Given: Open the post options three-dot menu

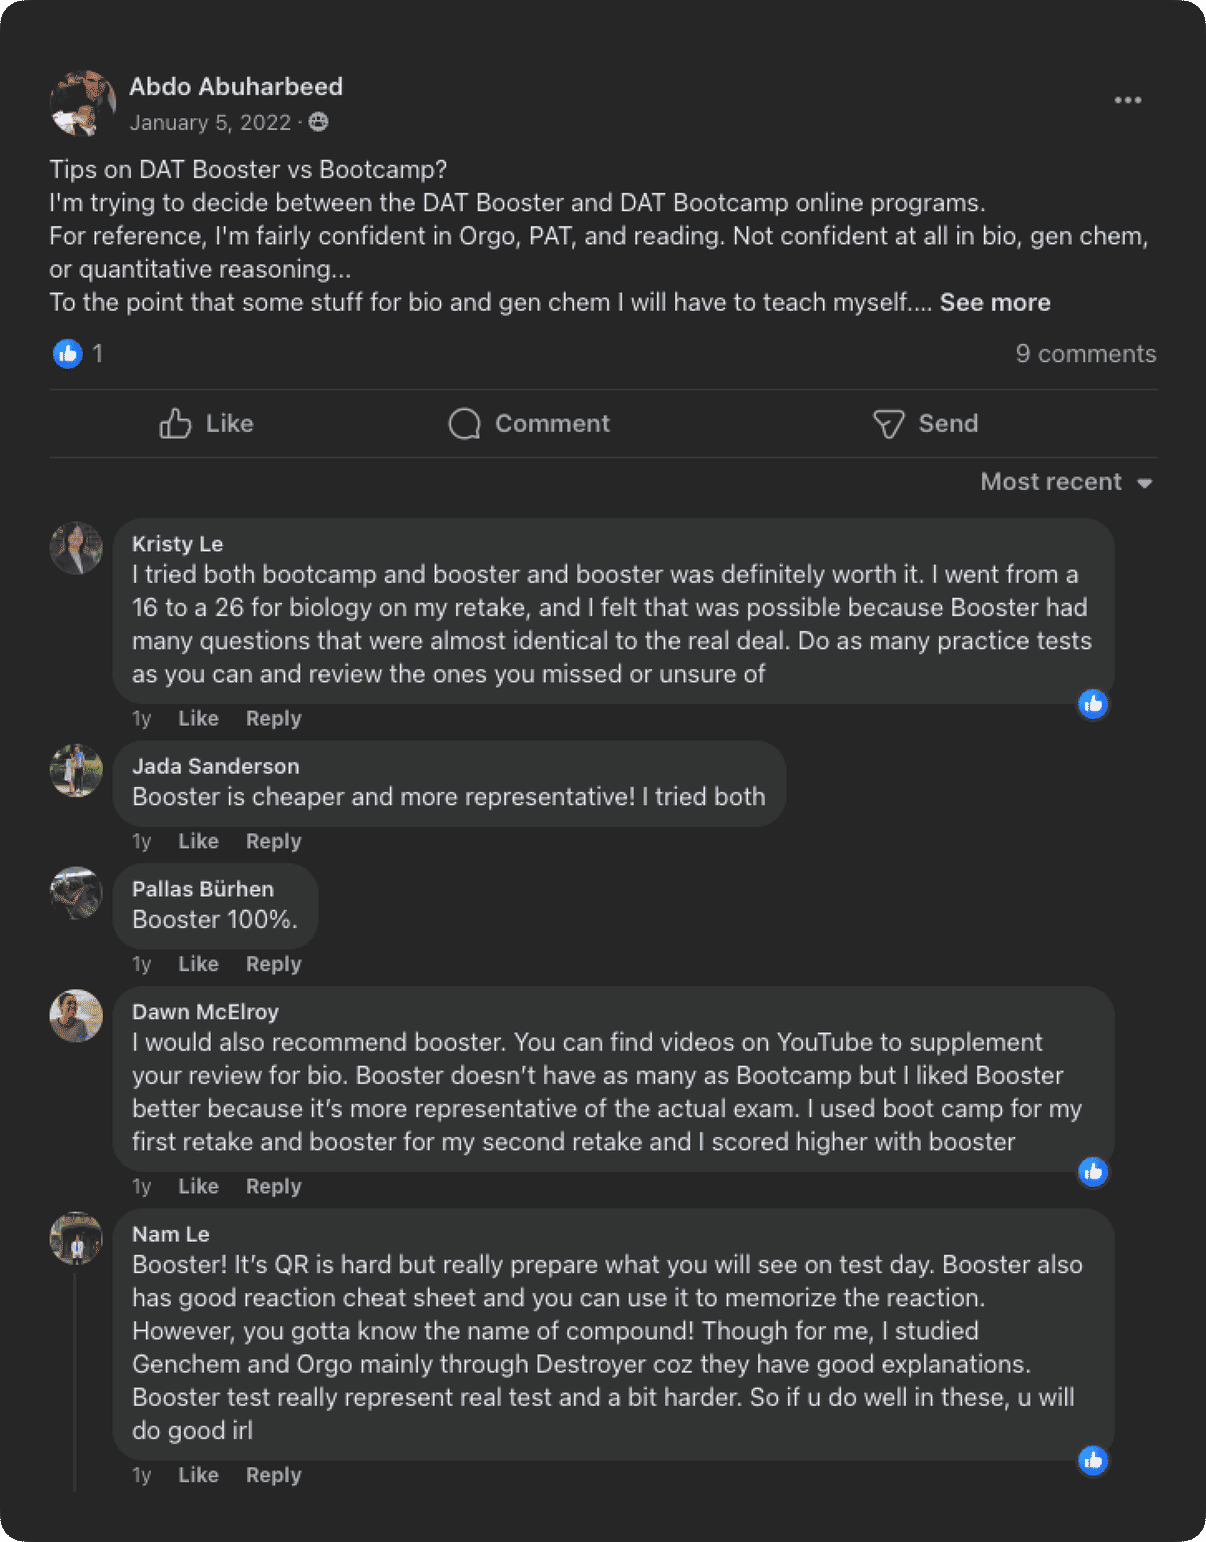Looking at the screenshot, I should pyautogui.click(x=1127, y=100).
